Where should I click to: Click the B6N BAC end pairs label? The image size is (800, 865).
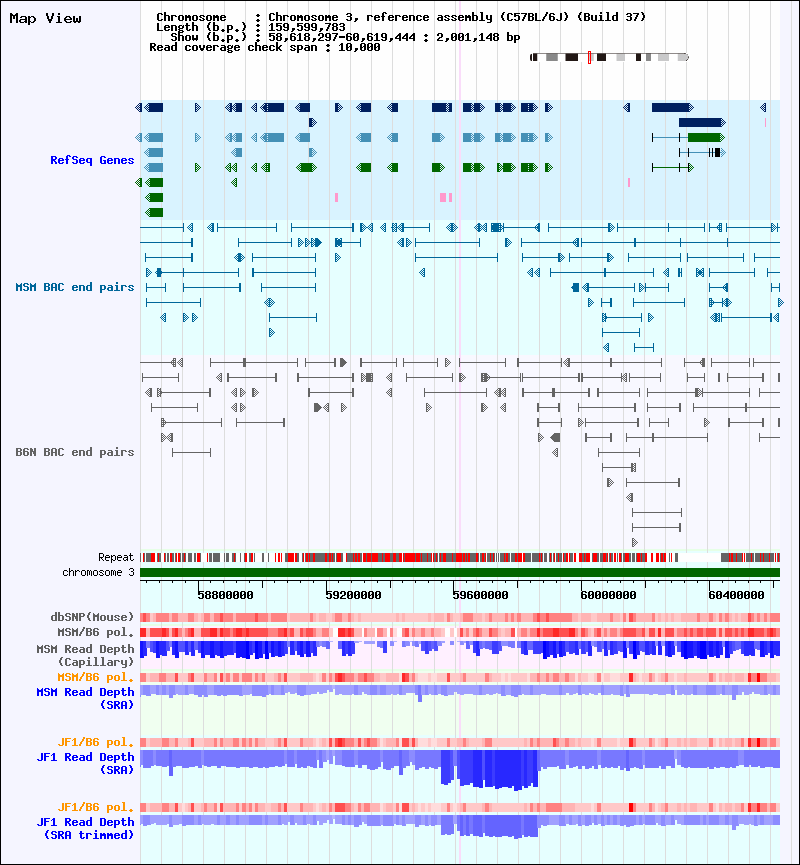click(75, 452)
